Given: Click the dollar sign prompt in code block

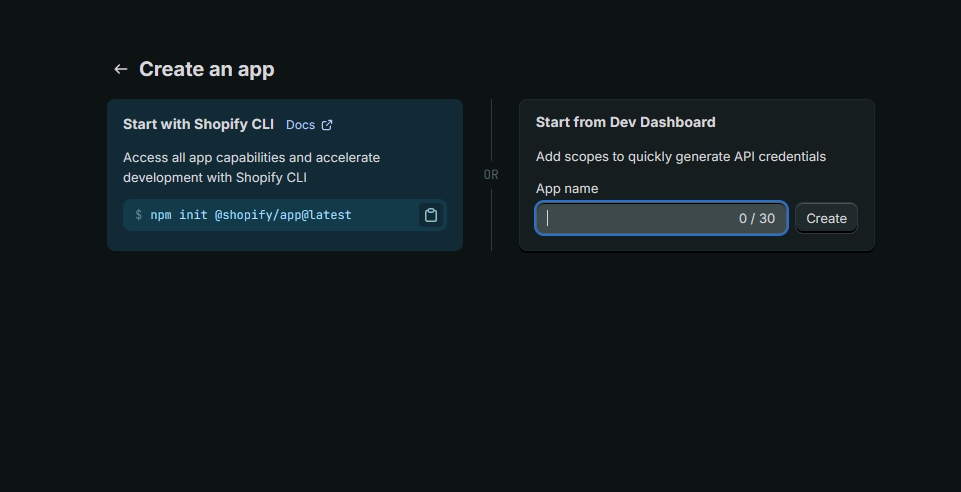Looking at the screenshot, I should (139, 215).
